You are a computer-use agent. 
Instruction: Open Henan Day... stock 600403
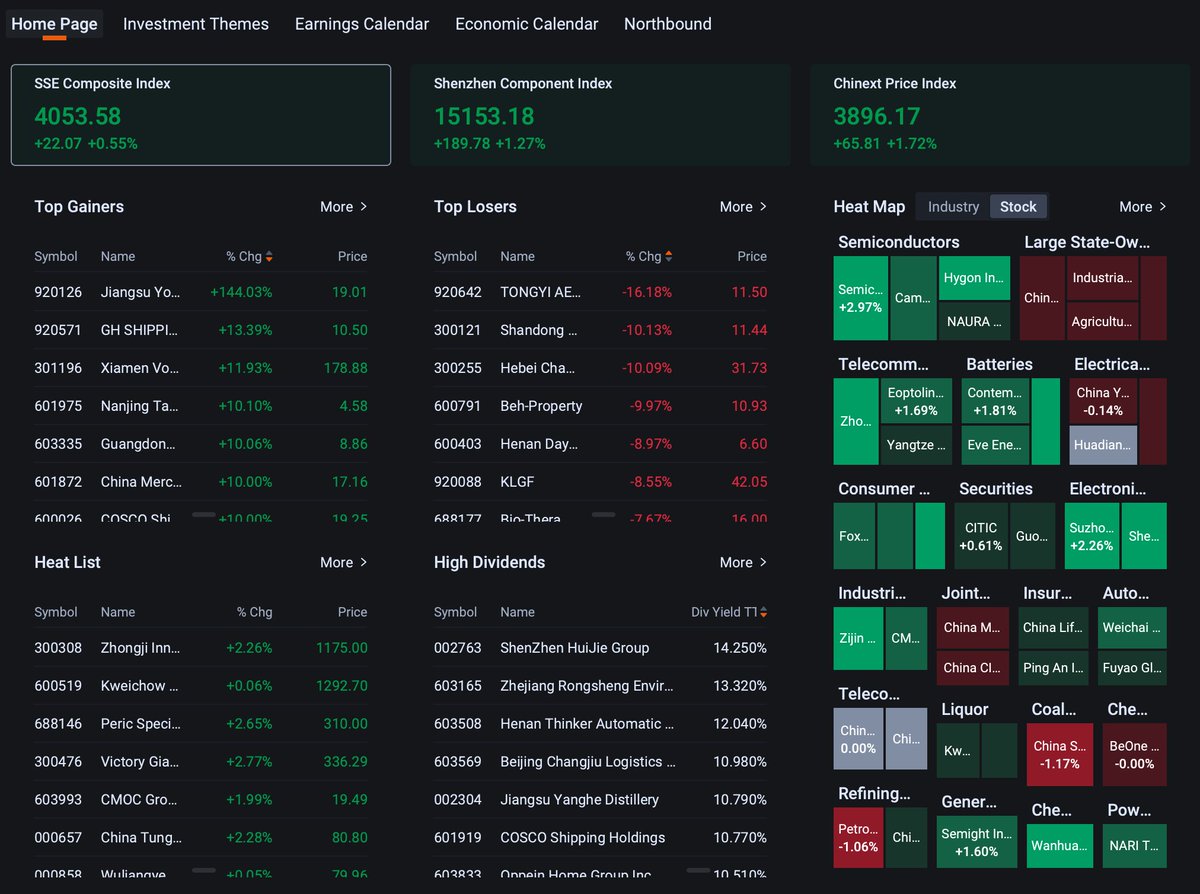[x=600, y=444]
